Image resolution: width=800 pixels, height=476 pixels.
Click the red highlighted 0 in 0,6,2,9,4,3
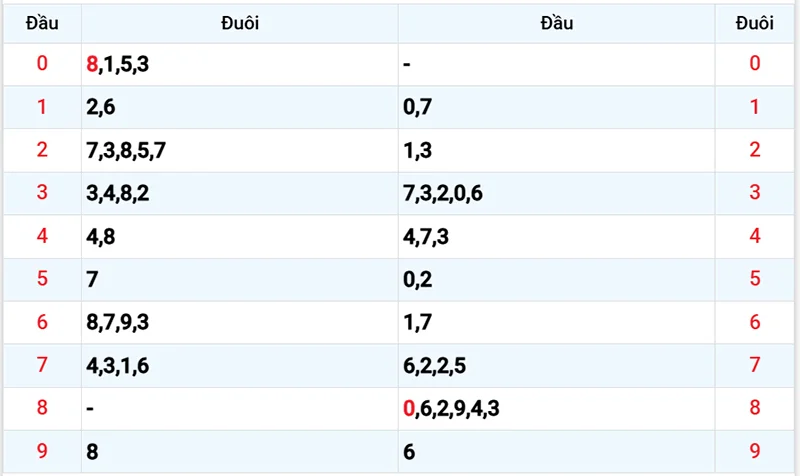point(408,408)
